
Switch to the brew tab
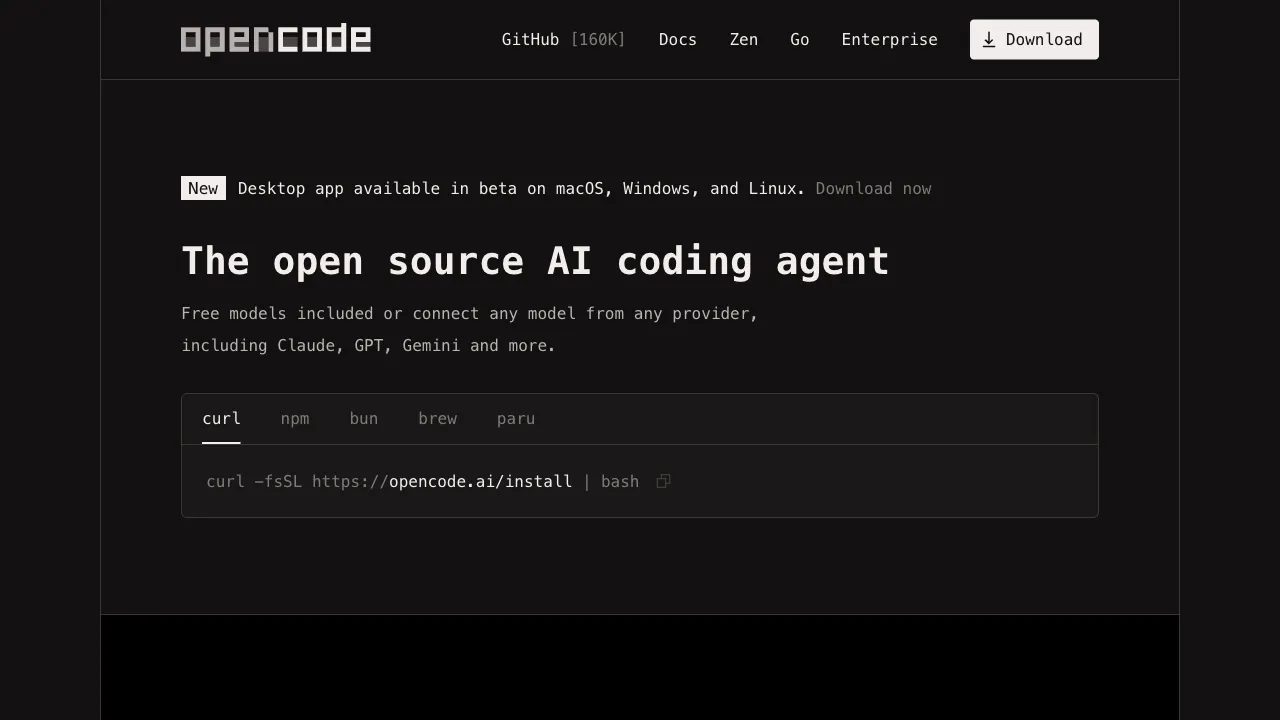tap(438, 419)
